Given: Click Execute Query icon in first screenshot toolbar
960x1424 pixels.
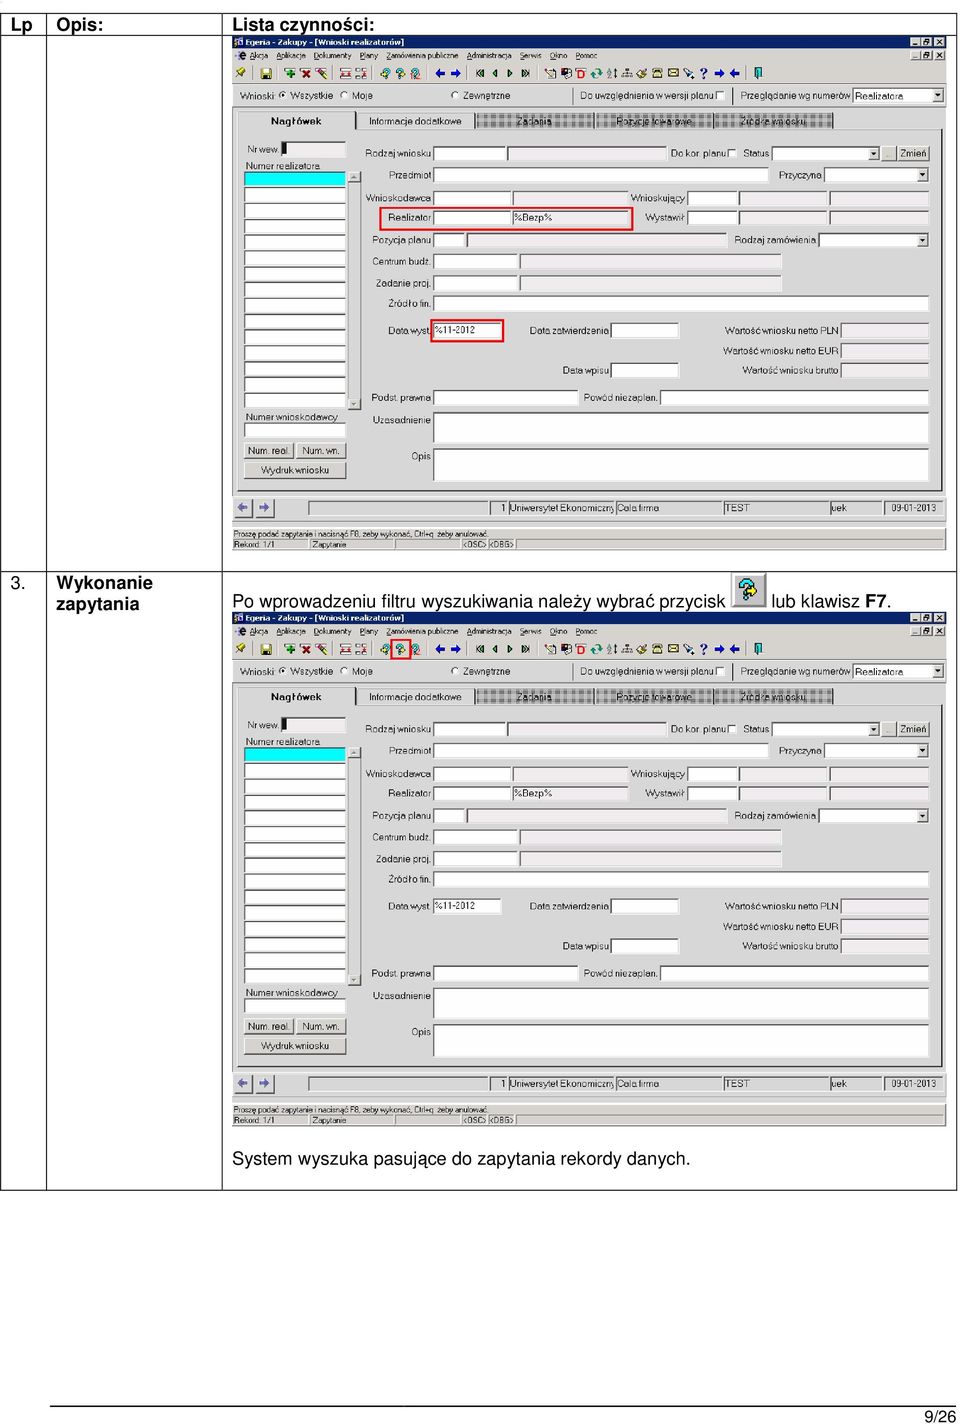Looking at the screenshot, I should coord(400,73).
